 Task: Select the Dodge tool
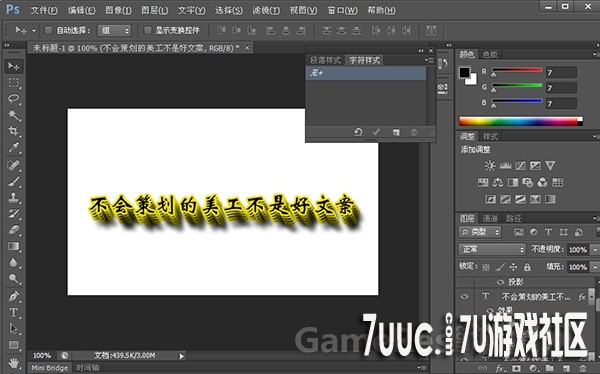click(14, 278)
